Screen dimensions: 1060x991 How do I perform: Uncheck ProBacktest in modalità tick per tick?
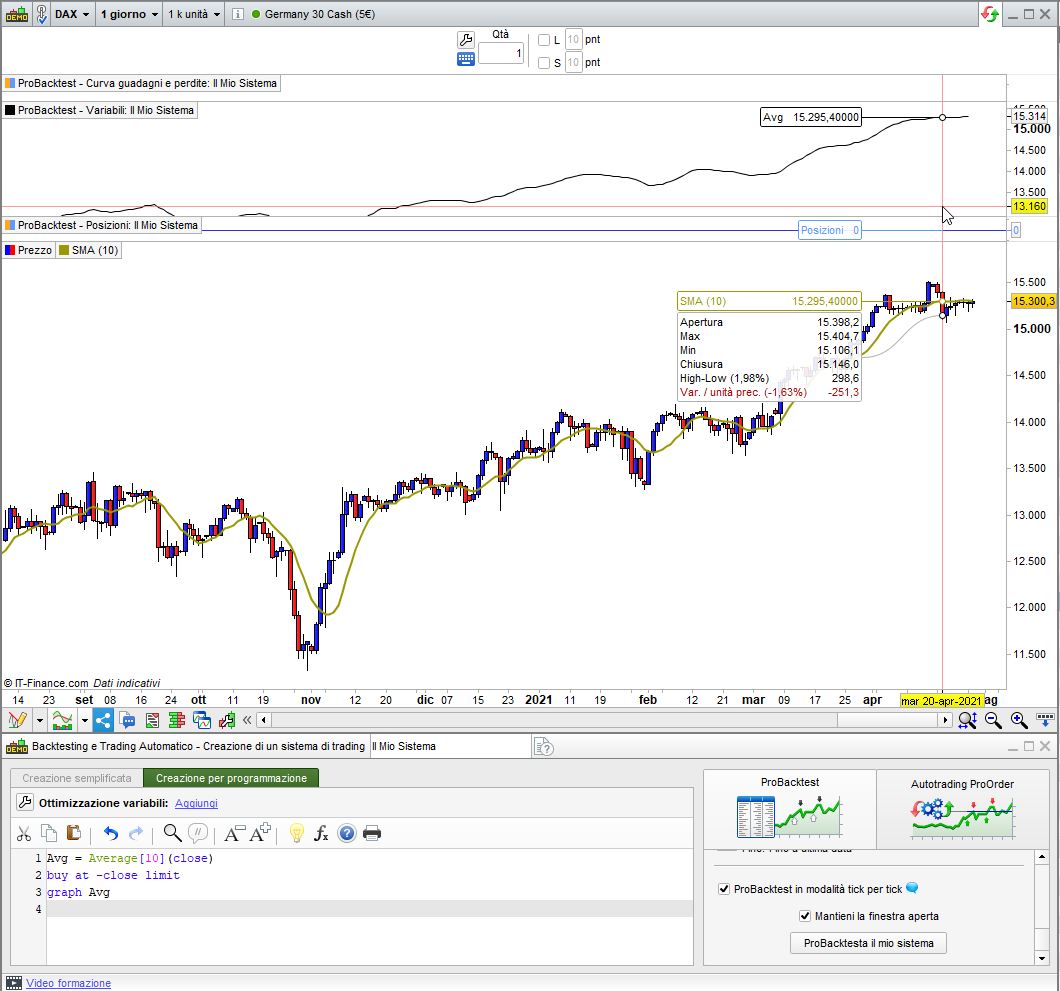tap(724, 889)
